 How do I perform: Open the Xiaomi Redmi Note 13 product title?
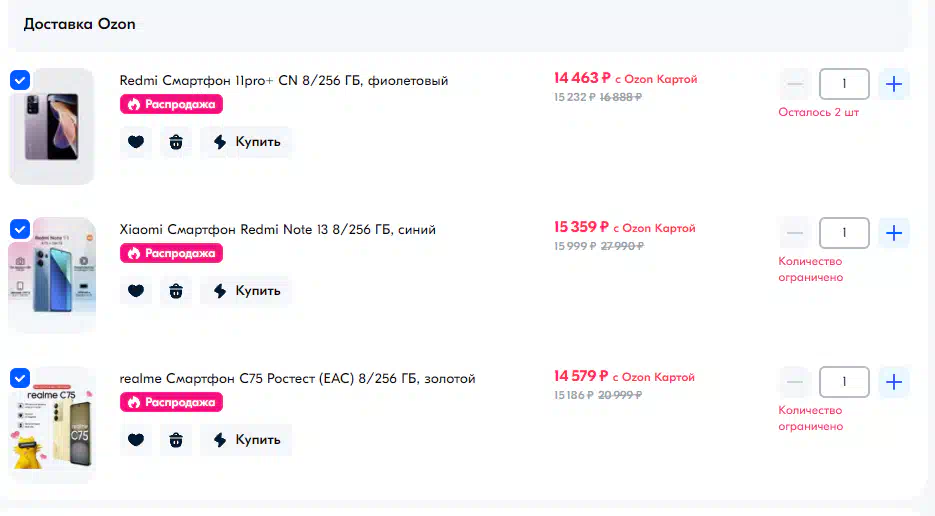click(277, 230)
